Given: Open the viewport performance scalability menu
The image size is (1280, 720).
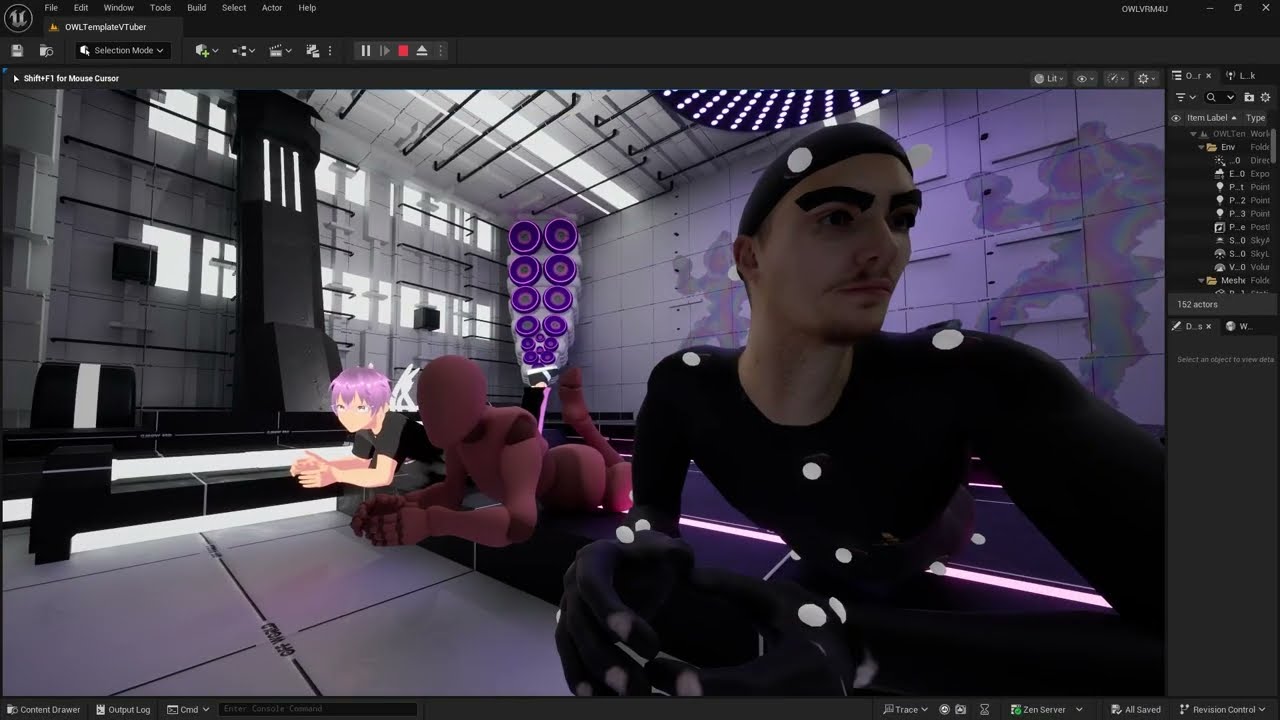Looking at the screenshot, I should [x=1116, y=78].
